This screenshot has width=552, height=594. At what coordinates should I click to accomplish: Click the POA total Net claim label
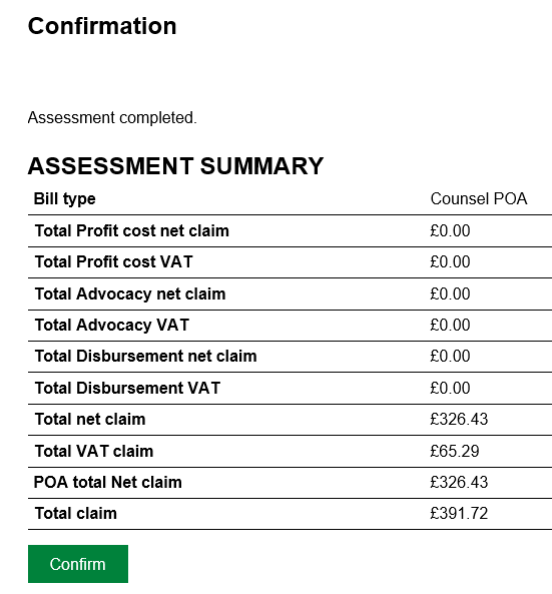pos(108,482)
